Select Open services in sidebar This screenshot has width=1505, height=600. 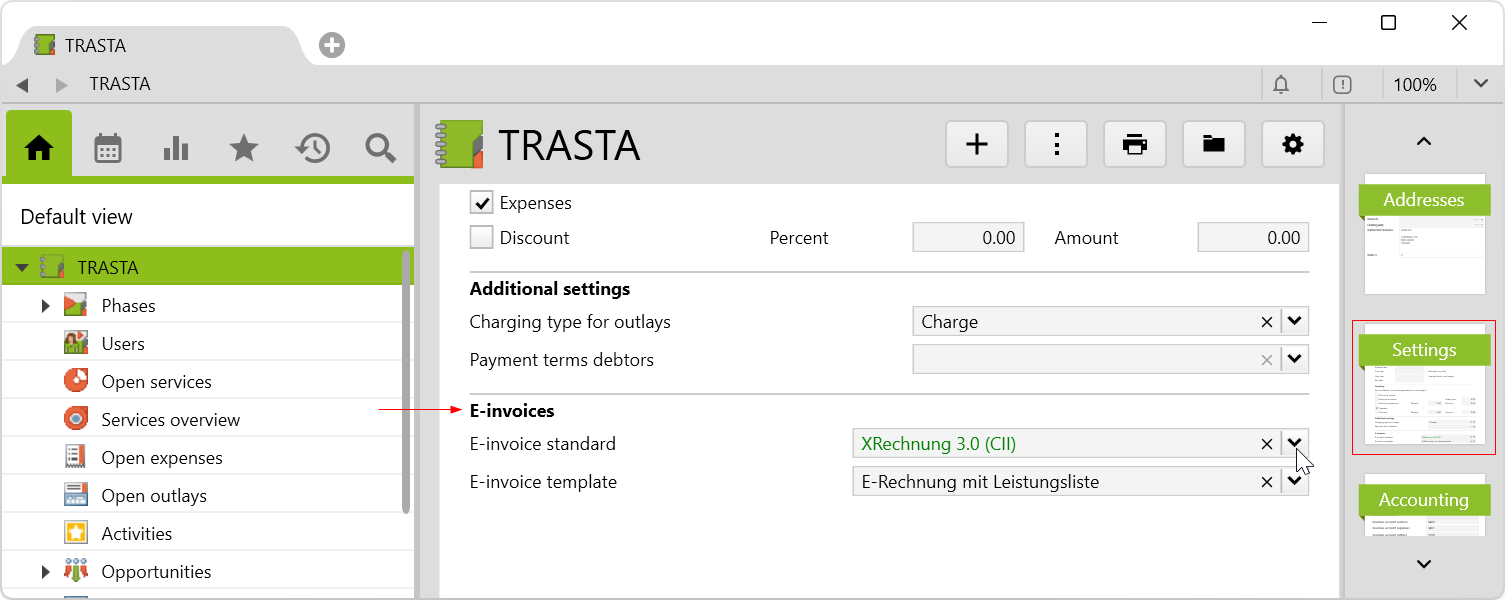[x=156, y=382]
